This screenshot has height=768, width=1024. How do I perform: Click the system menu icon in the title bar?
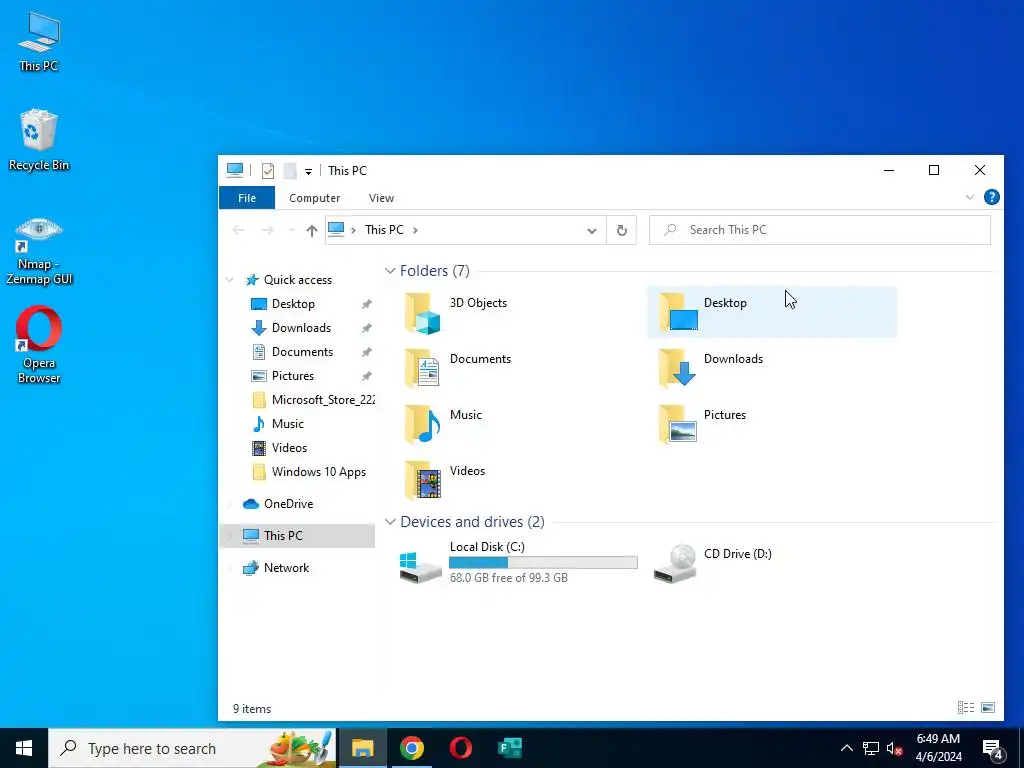click(x=235, y=170)
